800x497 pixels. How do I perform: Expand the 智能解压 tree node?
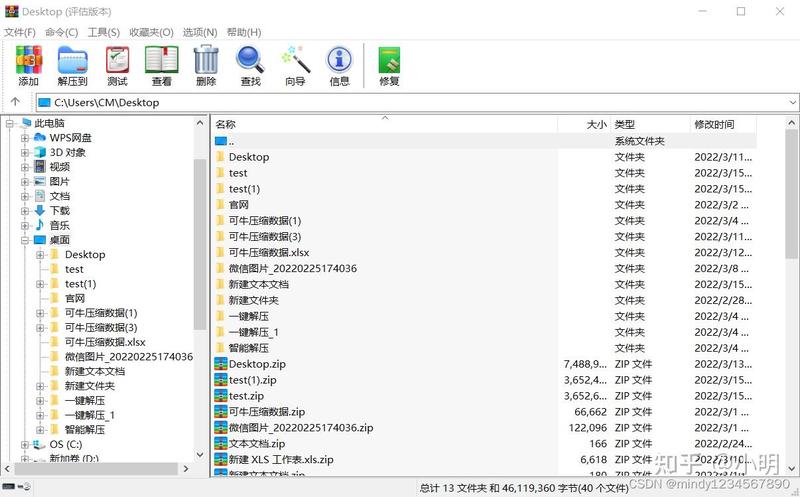tap(40, 430)
